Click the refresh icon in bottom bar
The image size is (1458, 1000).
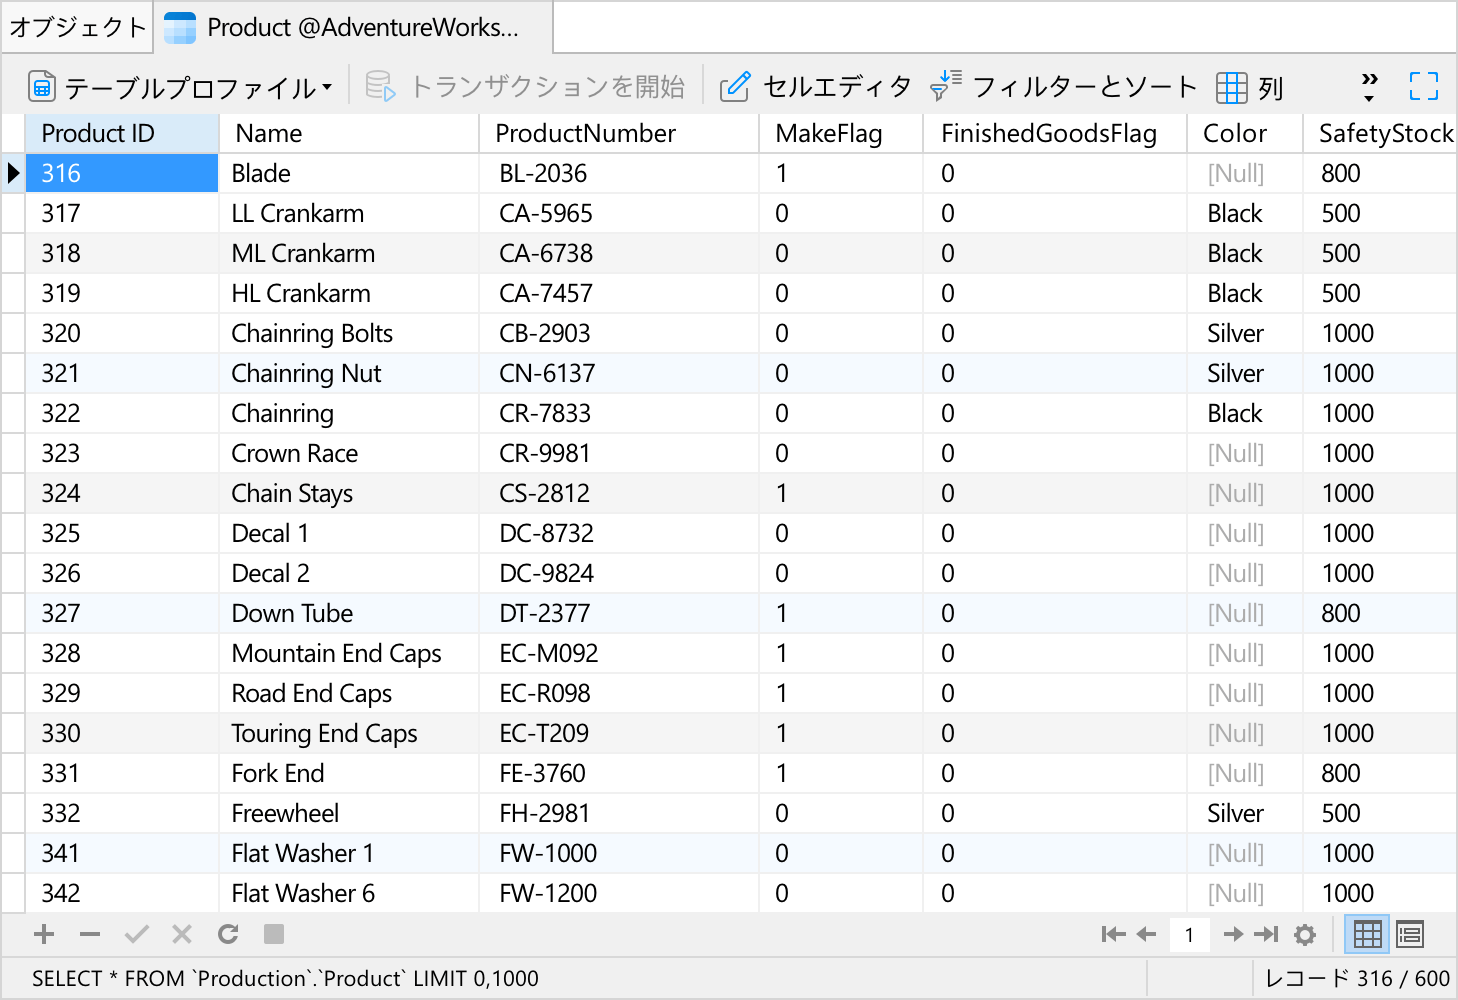pos(228,934)
